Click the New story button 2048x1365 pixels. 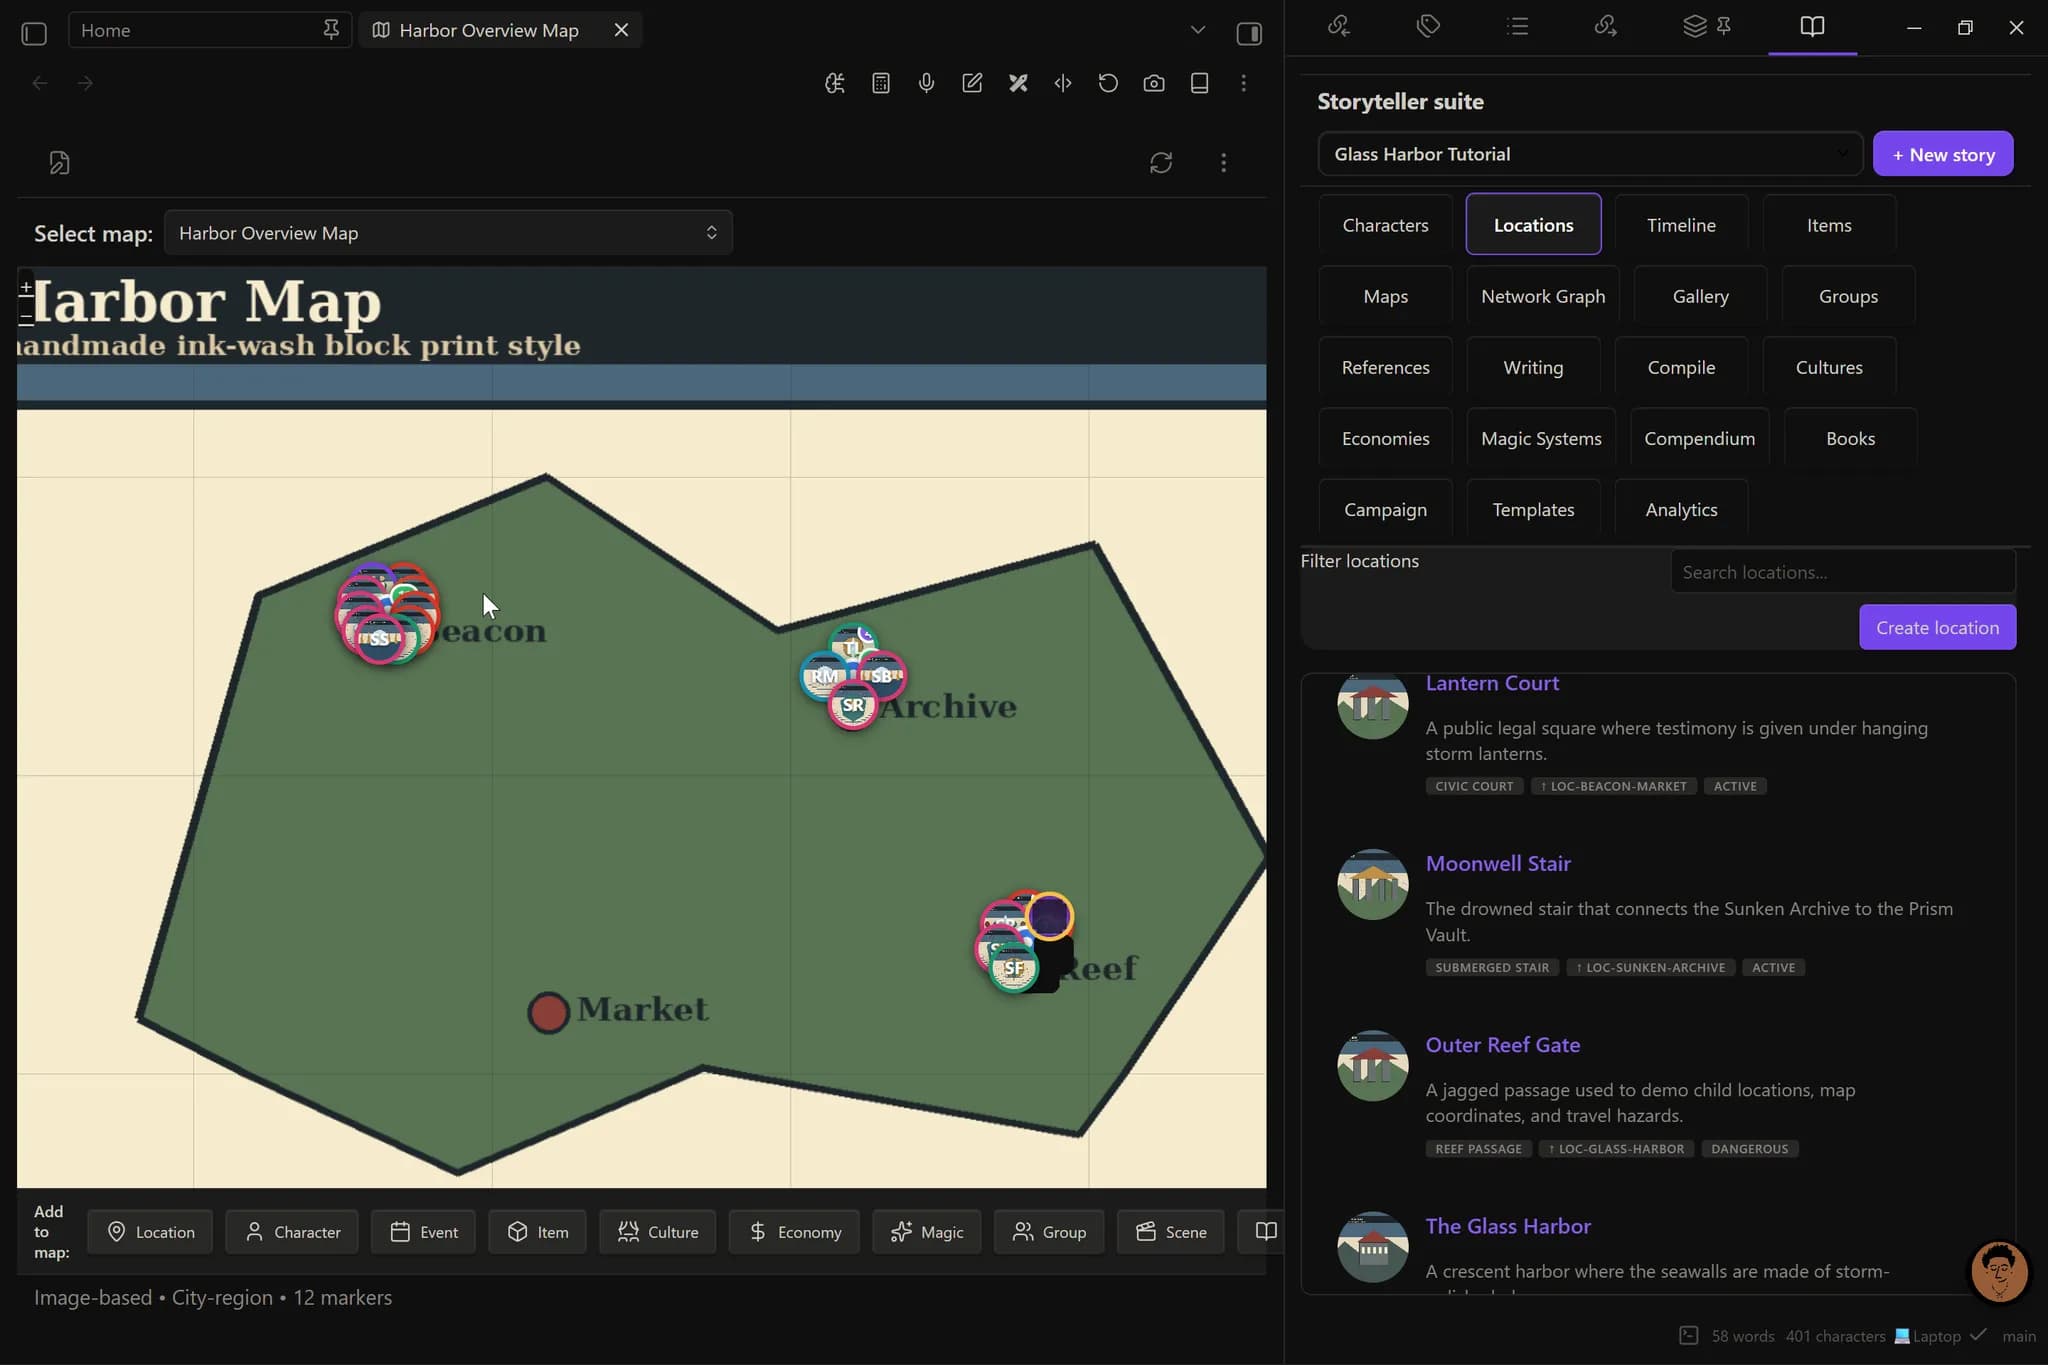[x=1942, y=154]
